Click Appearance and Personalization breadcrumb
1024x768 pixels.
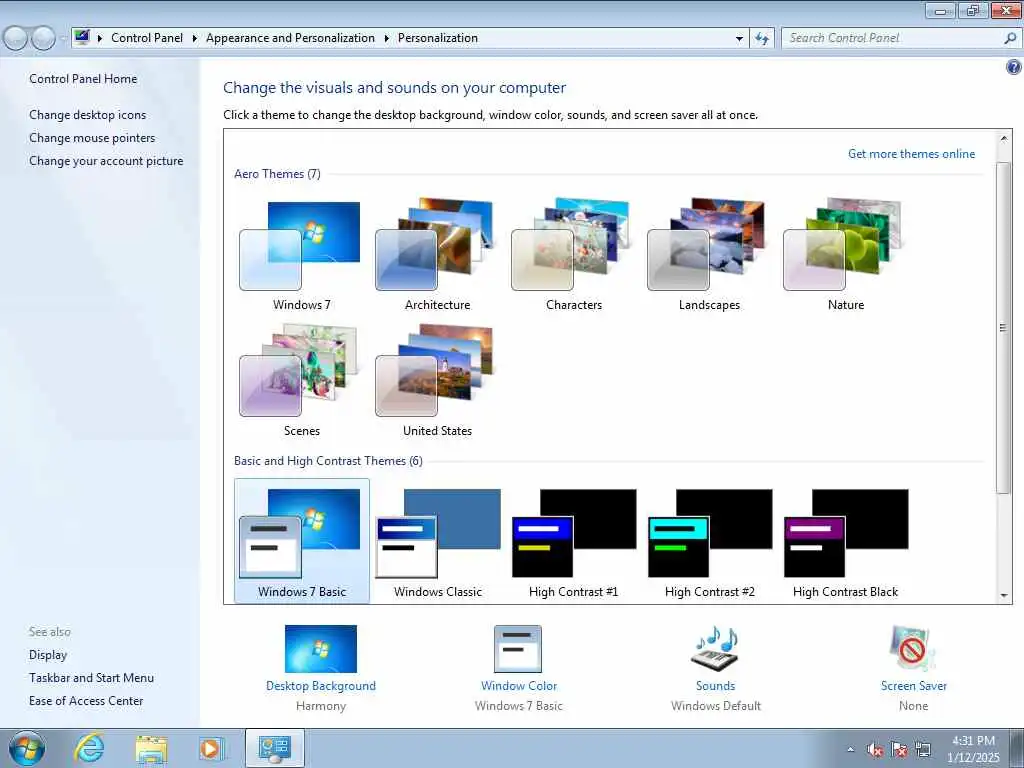click(290, 38)
